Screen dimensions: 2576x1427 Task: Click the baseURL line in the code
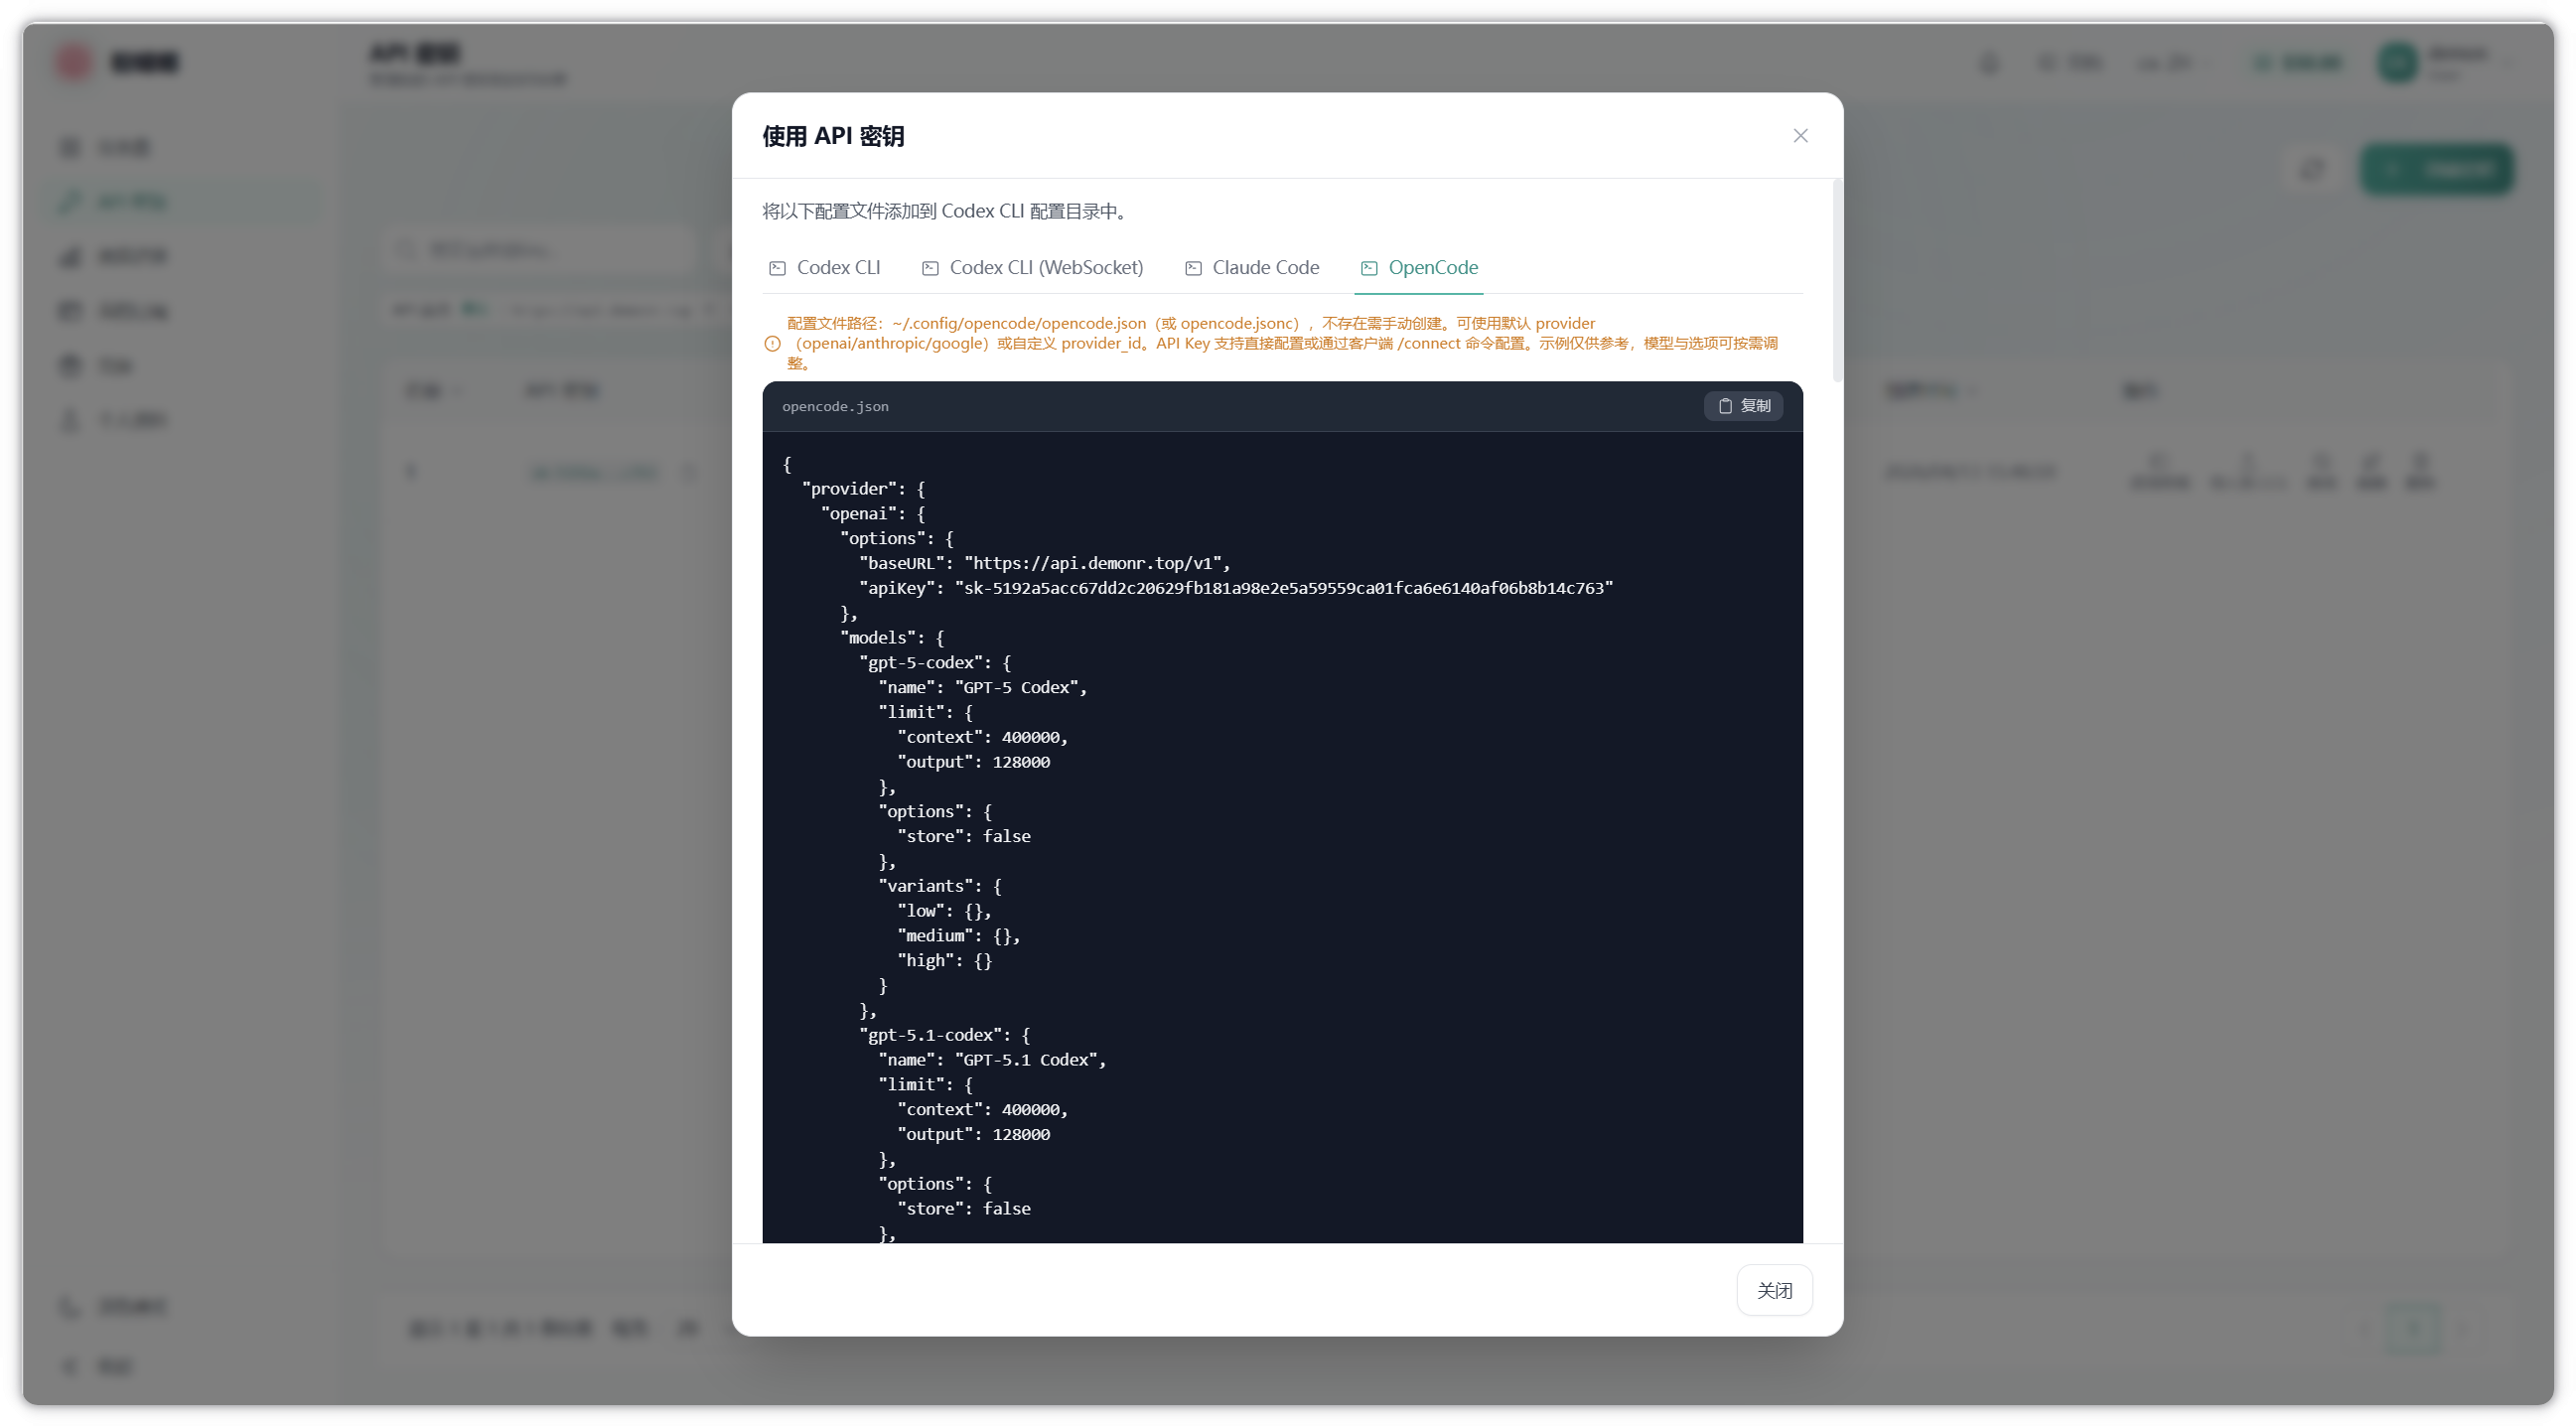tap(1045, 563)
